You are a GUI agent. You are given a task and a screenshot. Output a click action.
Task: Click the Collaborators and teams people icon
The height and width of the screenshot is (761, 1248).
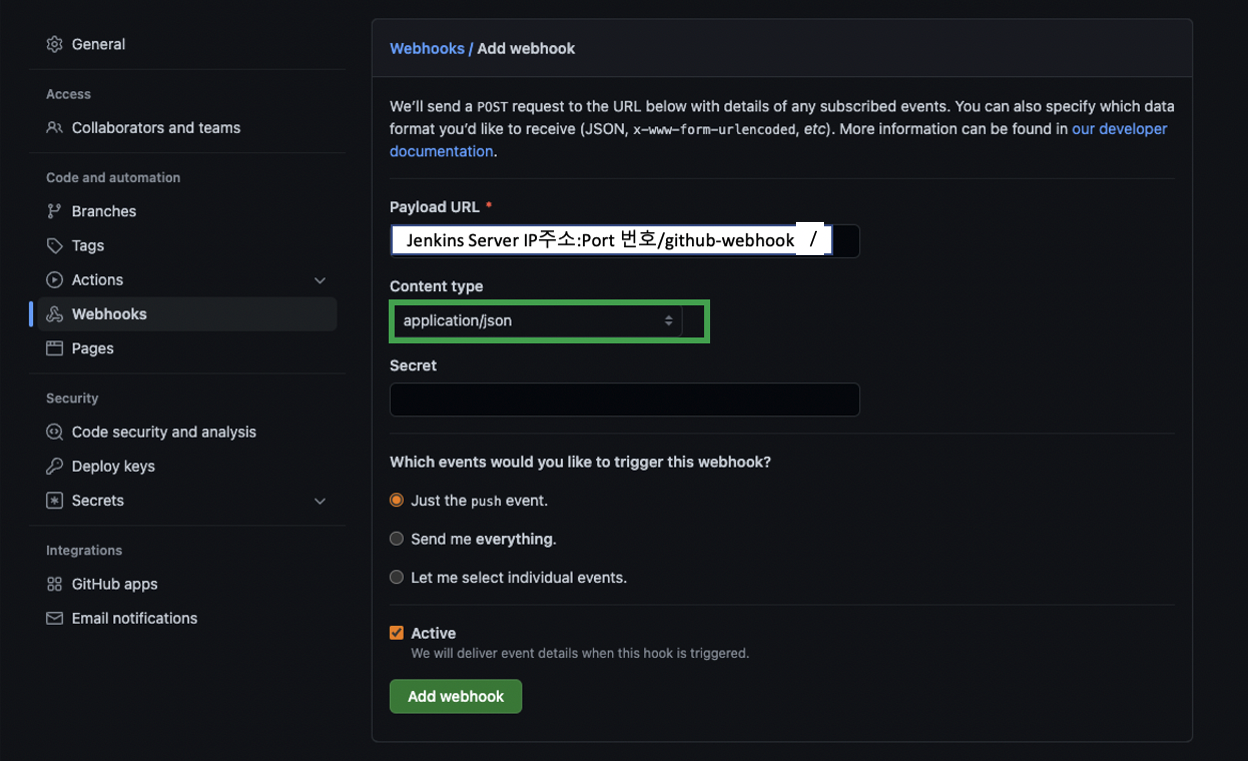tap(54, 128)
